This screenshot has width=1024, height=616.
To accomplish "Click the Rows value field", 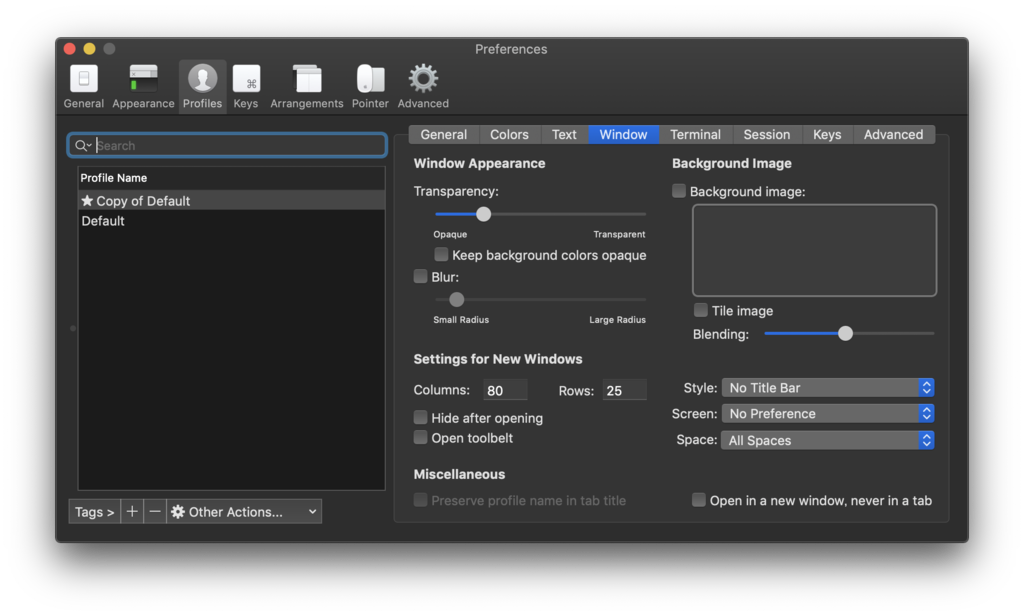I will 624,390.
